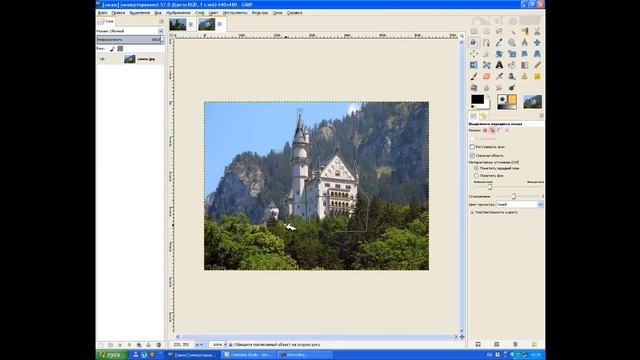Viewport: 640px width, 360px height.
Task: Select the Bucket Fill tool
Action: [x=512, y=65]
